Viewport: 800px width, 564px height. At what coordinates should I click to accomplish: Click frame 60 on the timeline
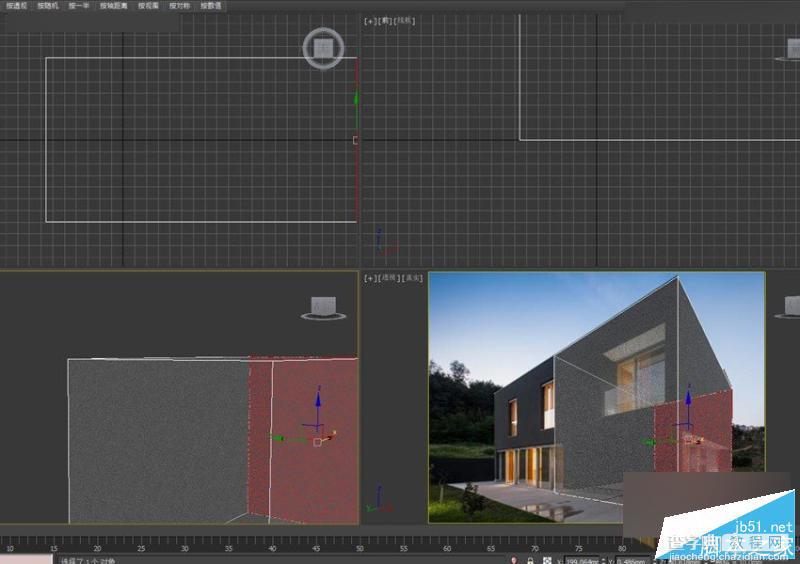pos(447,549)
